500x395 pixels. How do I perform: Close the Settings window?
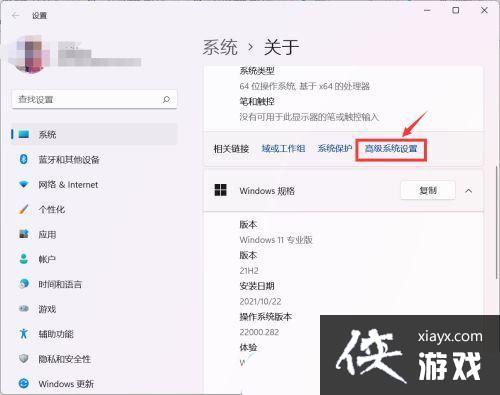[x=484, y=11]
